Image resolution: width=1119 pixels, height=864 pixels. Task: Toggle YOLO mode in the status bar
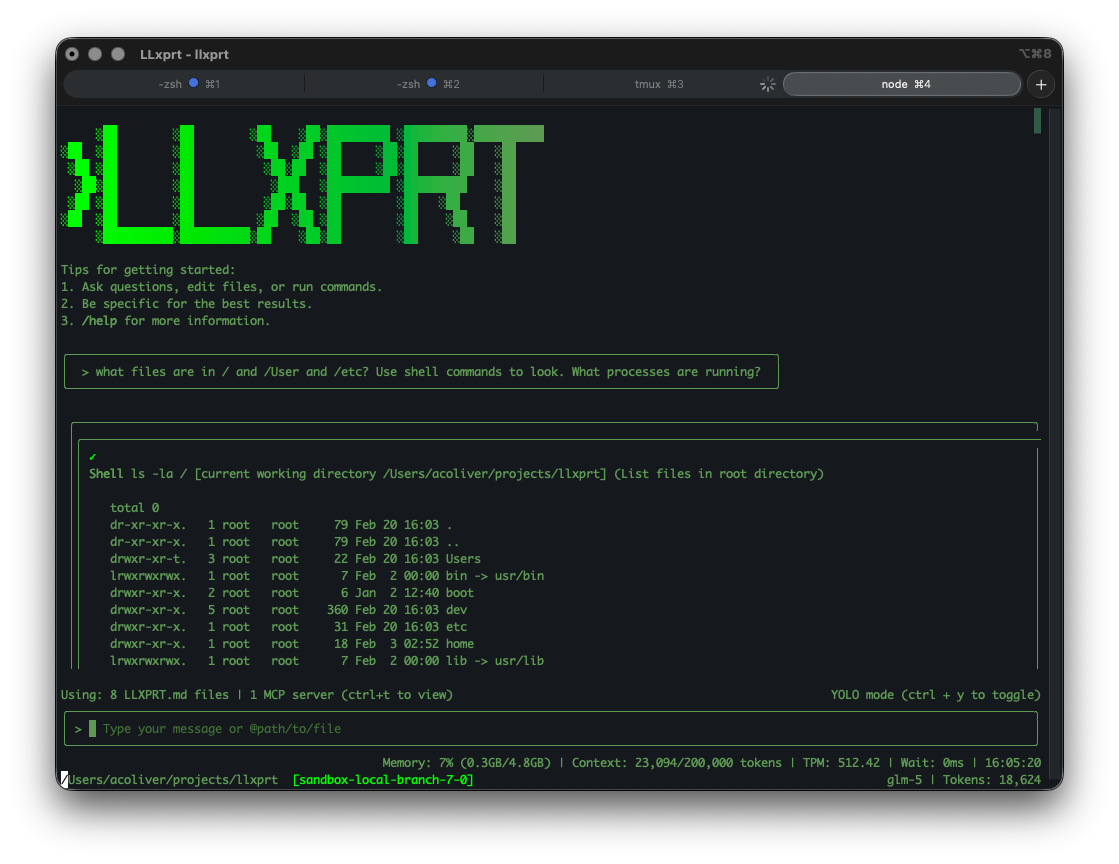[x=935, y=694]
